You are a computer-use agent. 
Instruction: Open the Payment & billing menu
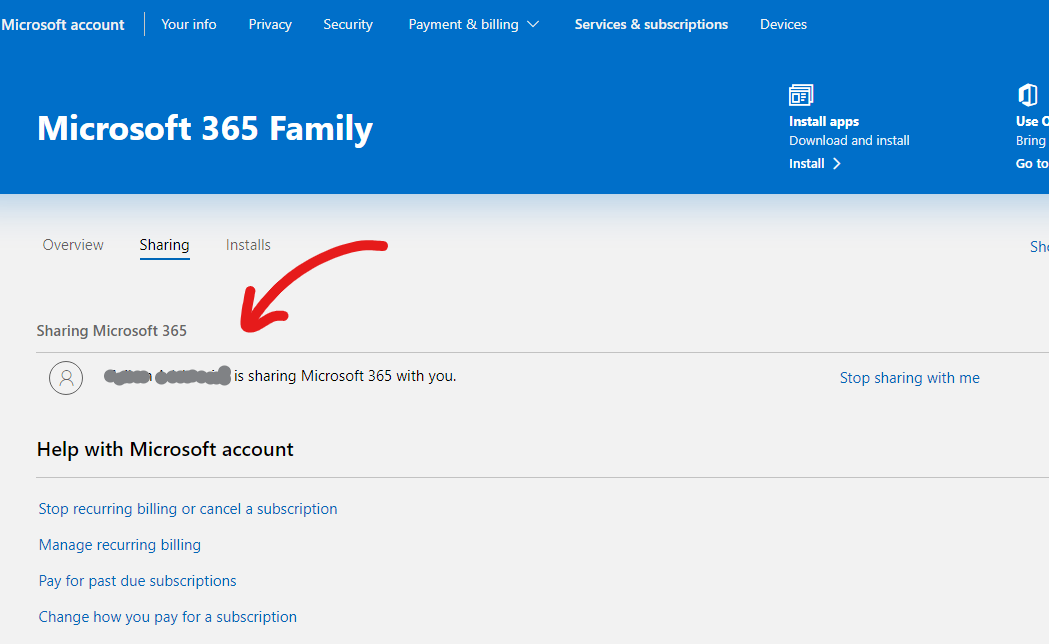474,25
